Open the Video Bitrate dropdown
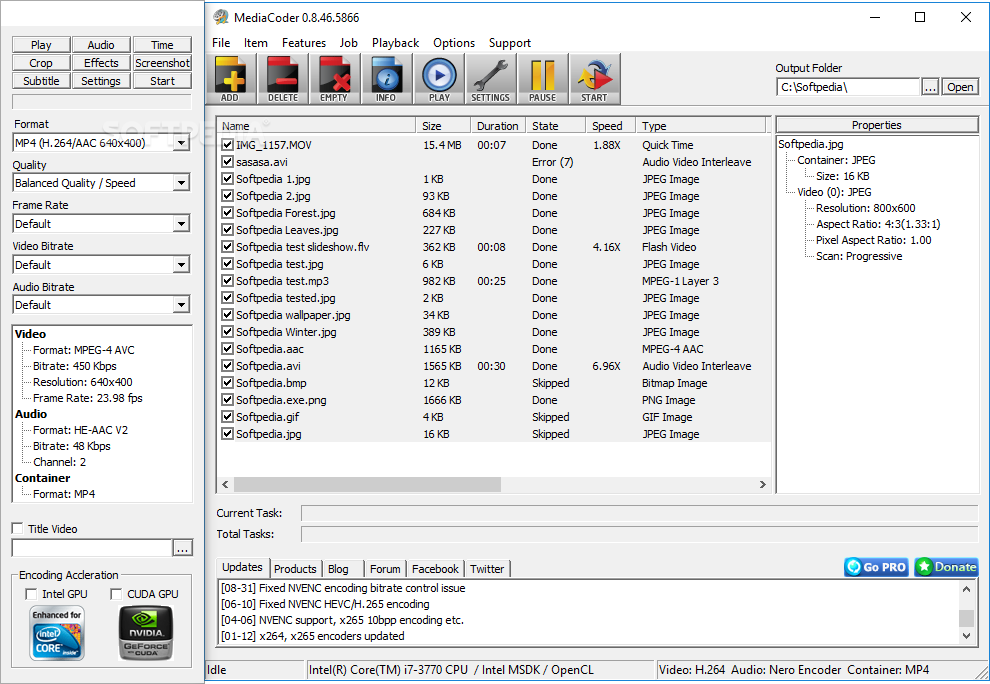This screenshot has height=684, width=990. (181, 265)
